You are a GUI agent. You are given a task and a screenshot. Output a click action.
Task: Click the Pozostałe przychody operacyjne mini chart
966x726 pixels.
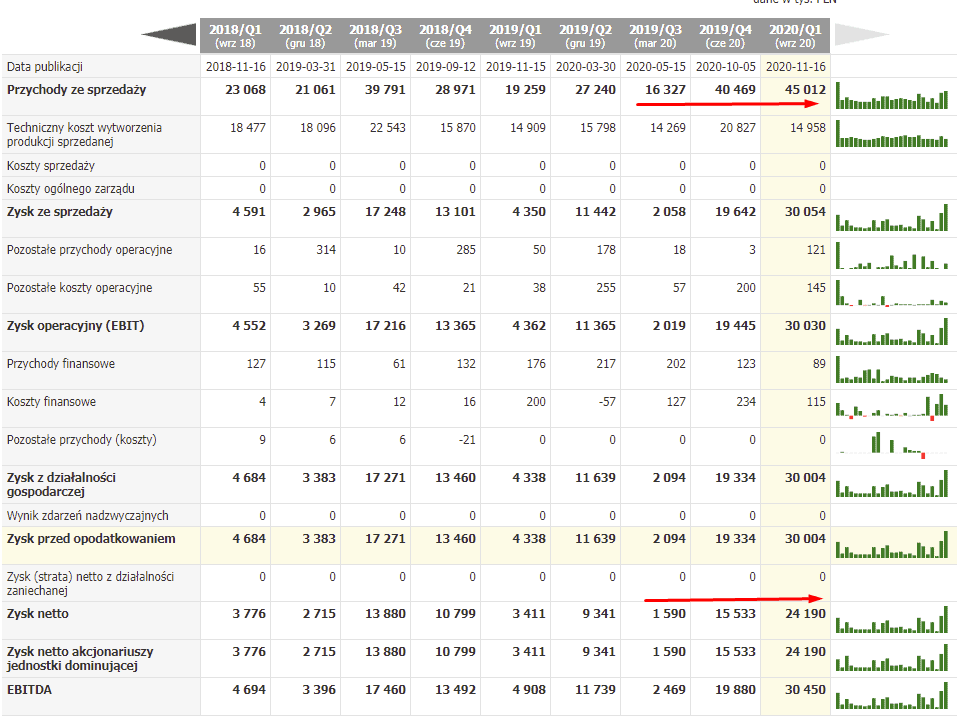(x=892, y=256)
